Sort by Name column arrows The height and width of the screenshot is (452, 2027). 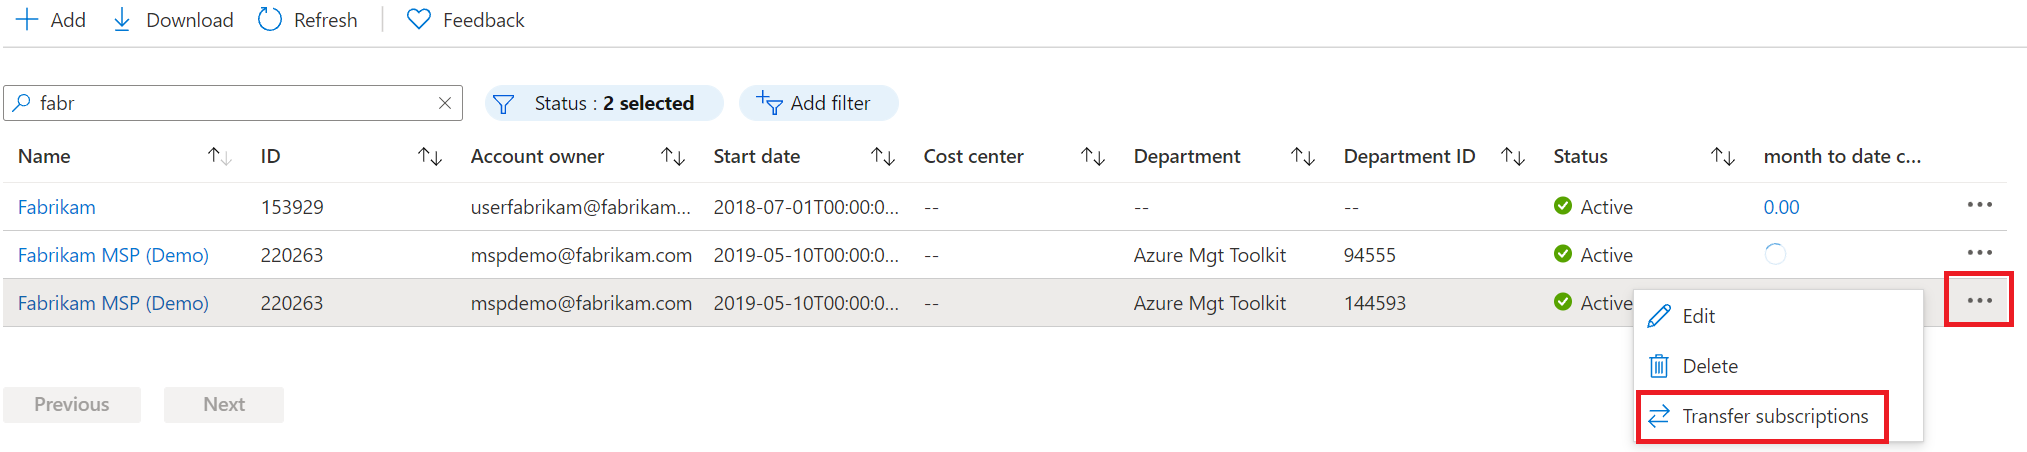pyautogui.click(x=219, y=156)
